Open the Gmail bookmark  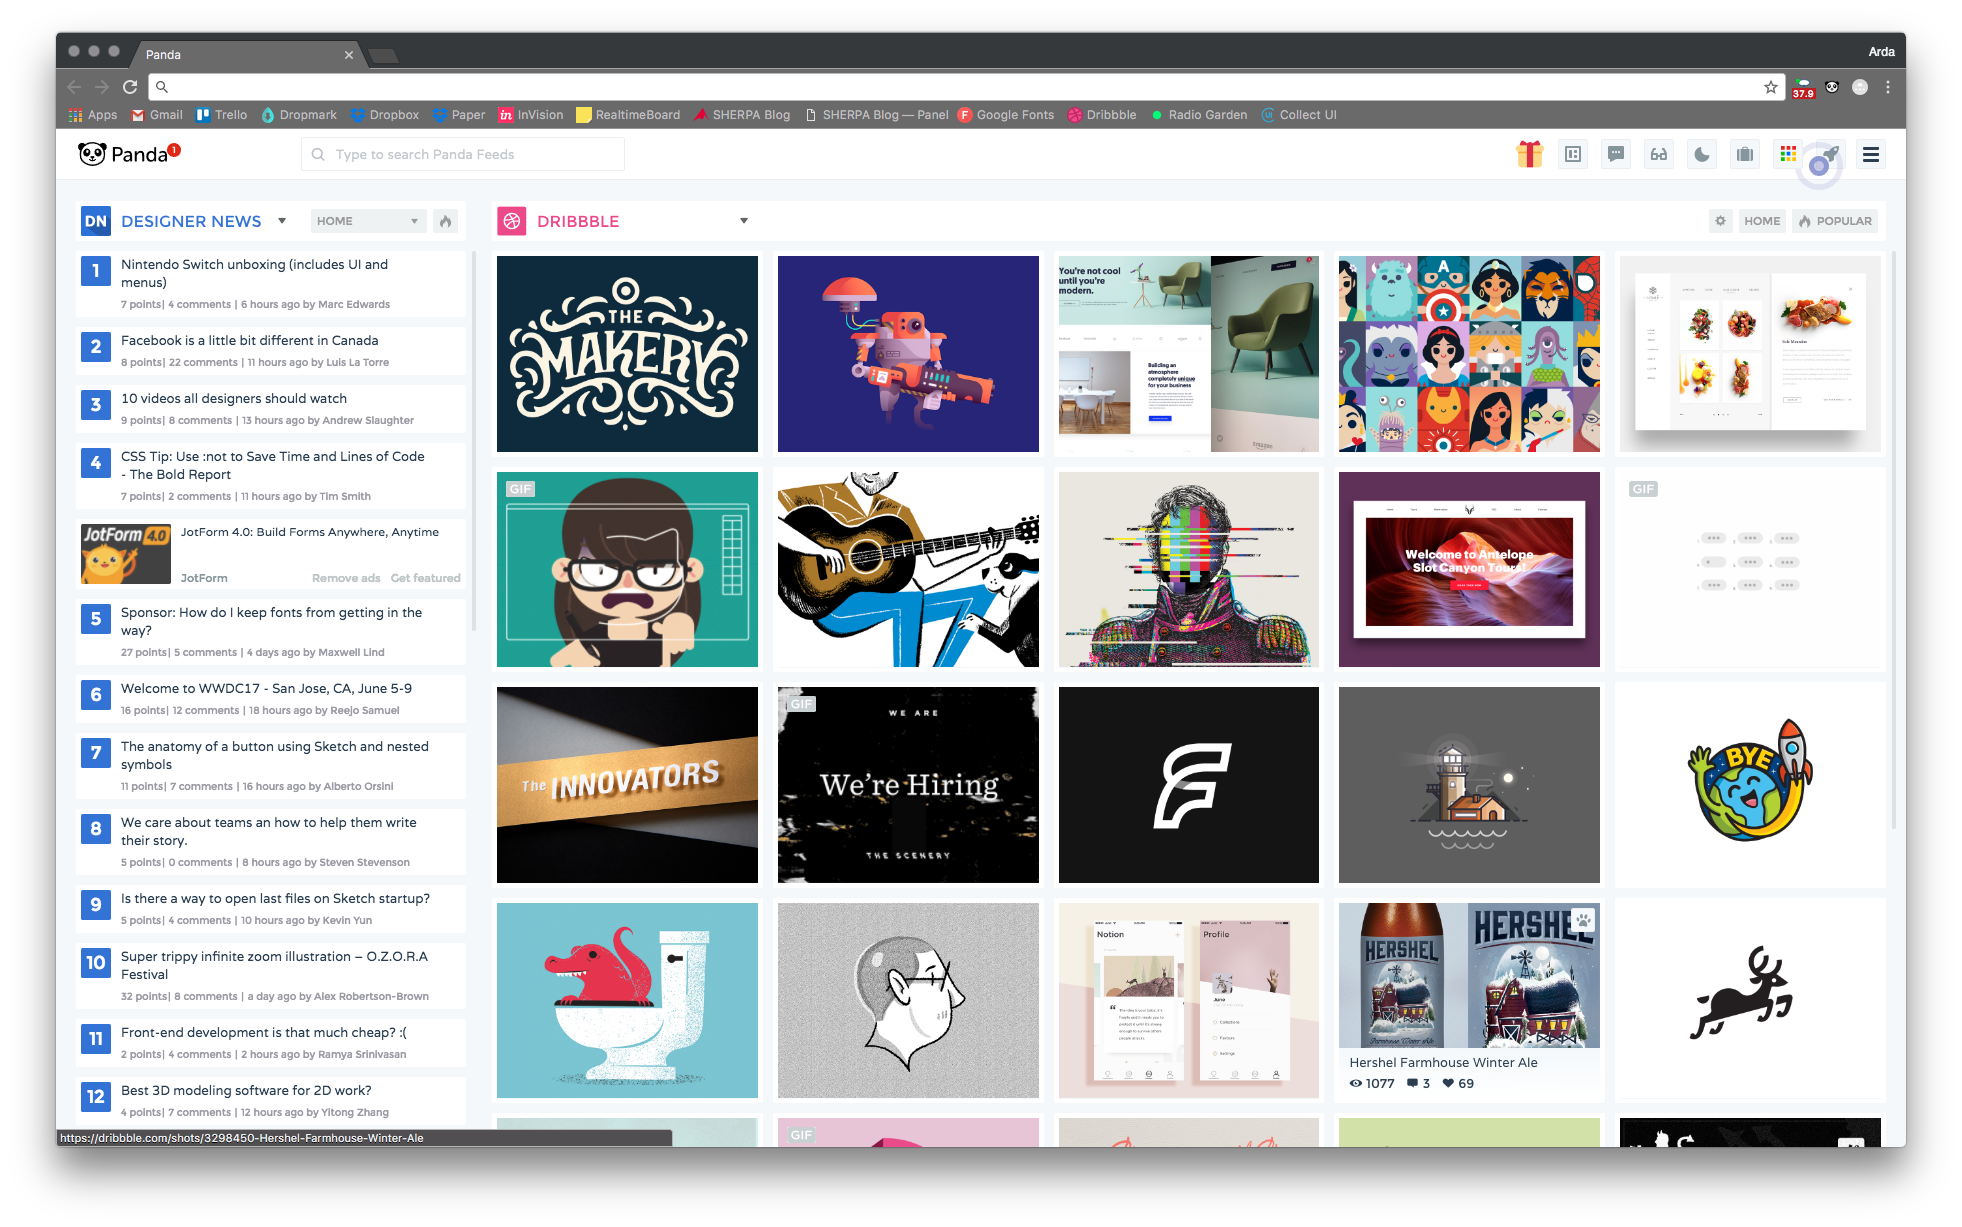[x=157, y=115]
